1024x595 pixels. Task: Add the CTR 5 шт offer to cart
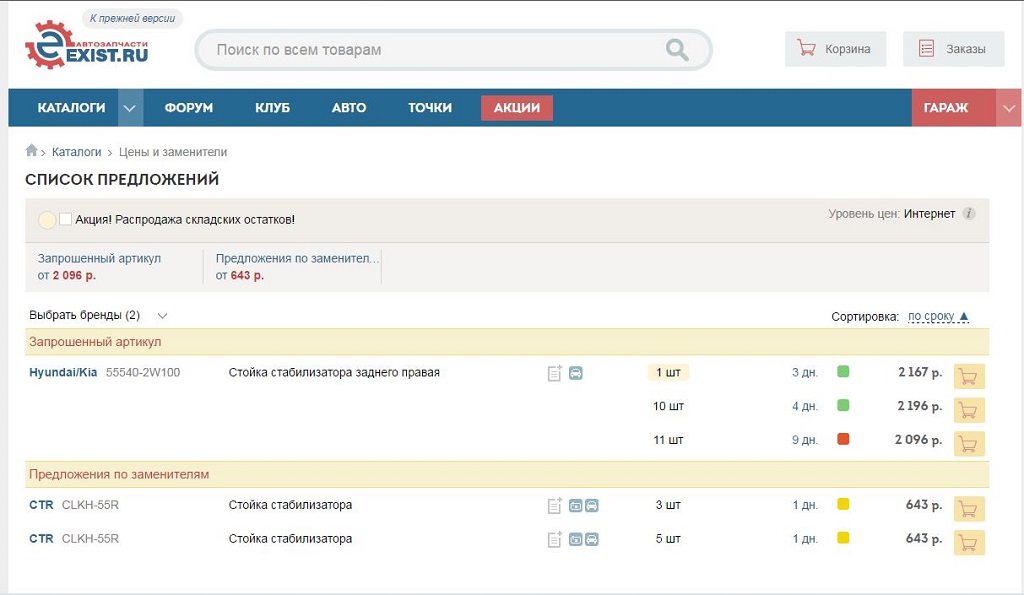point(969,542)
